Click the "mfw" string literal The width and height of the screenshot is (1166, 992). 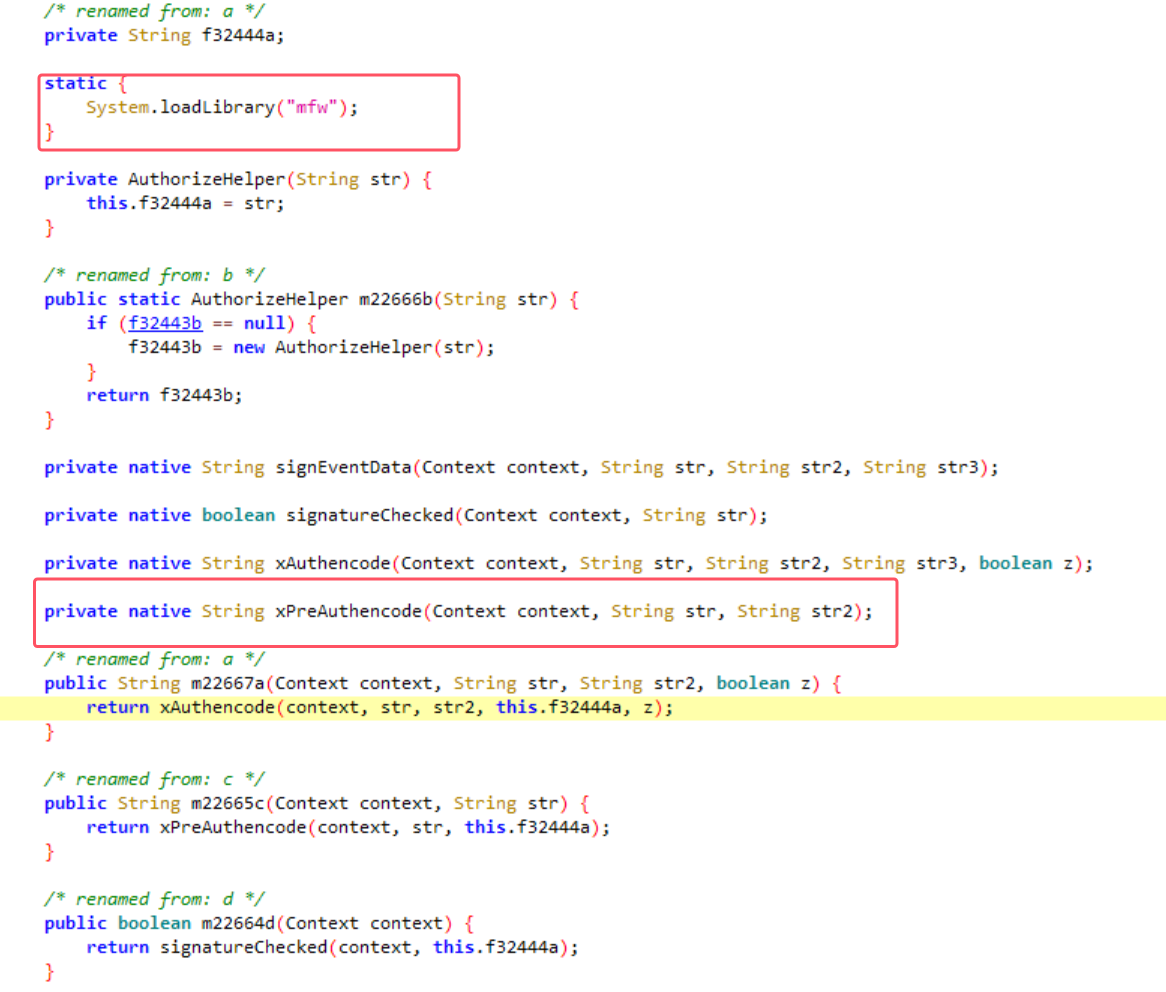point(312,108)
